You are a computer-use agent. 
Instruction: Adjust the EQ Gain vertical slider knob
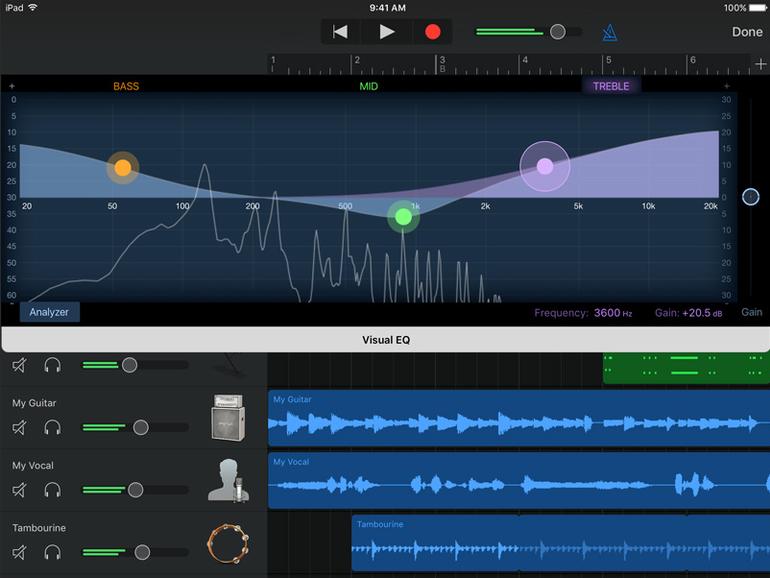coord(750,197)
